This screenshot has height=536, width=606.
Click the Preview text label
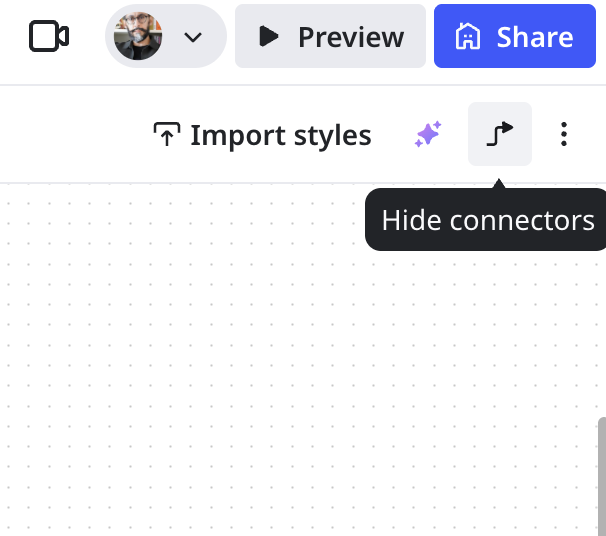tap(351, 37)
